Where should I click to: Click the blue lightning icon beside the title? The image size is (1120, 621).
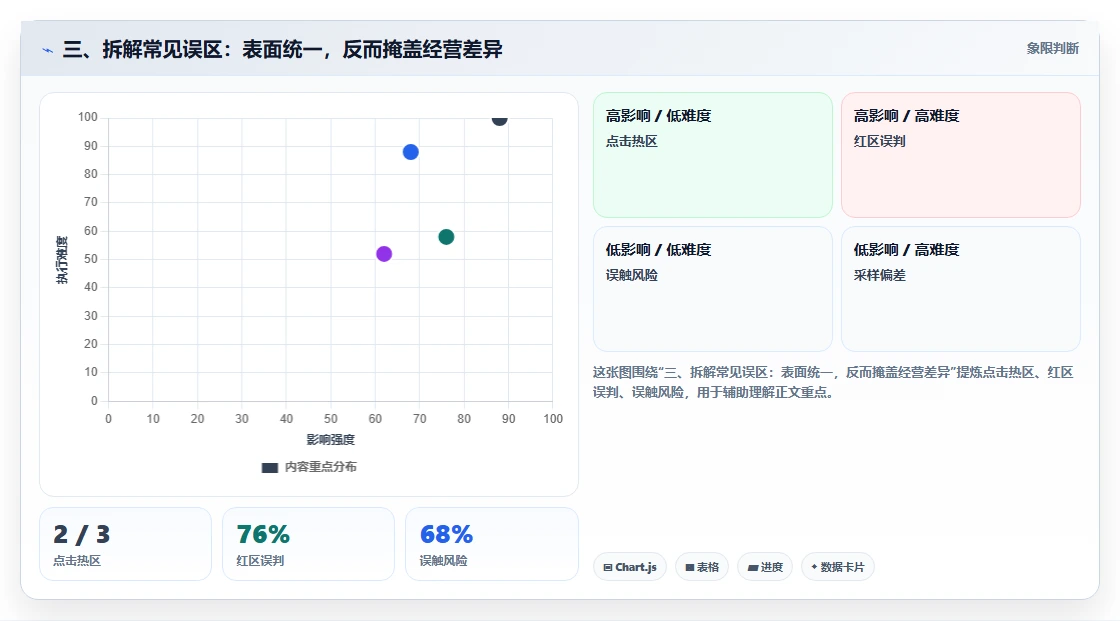47,50
